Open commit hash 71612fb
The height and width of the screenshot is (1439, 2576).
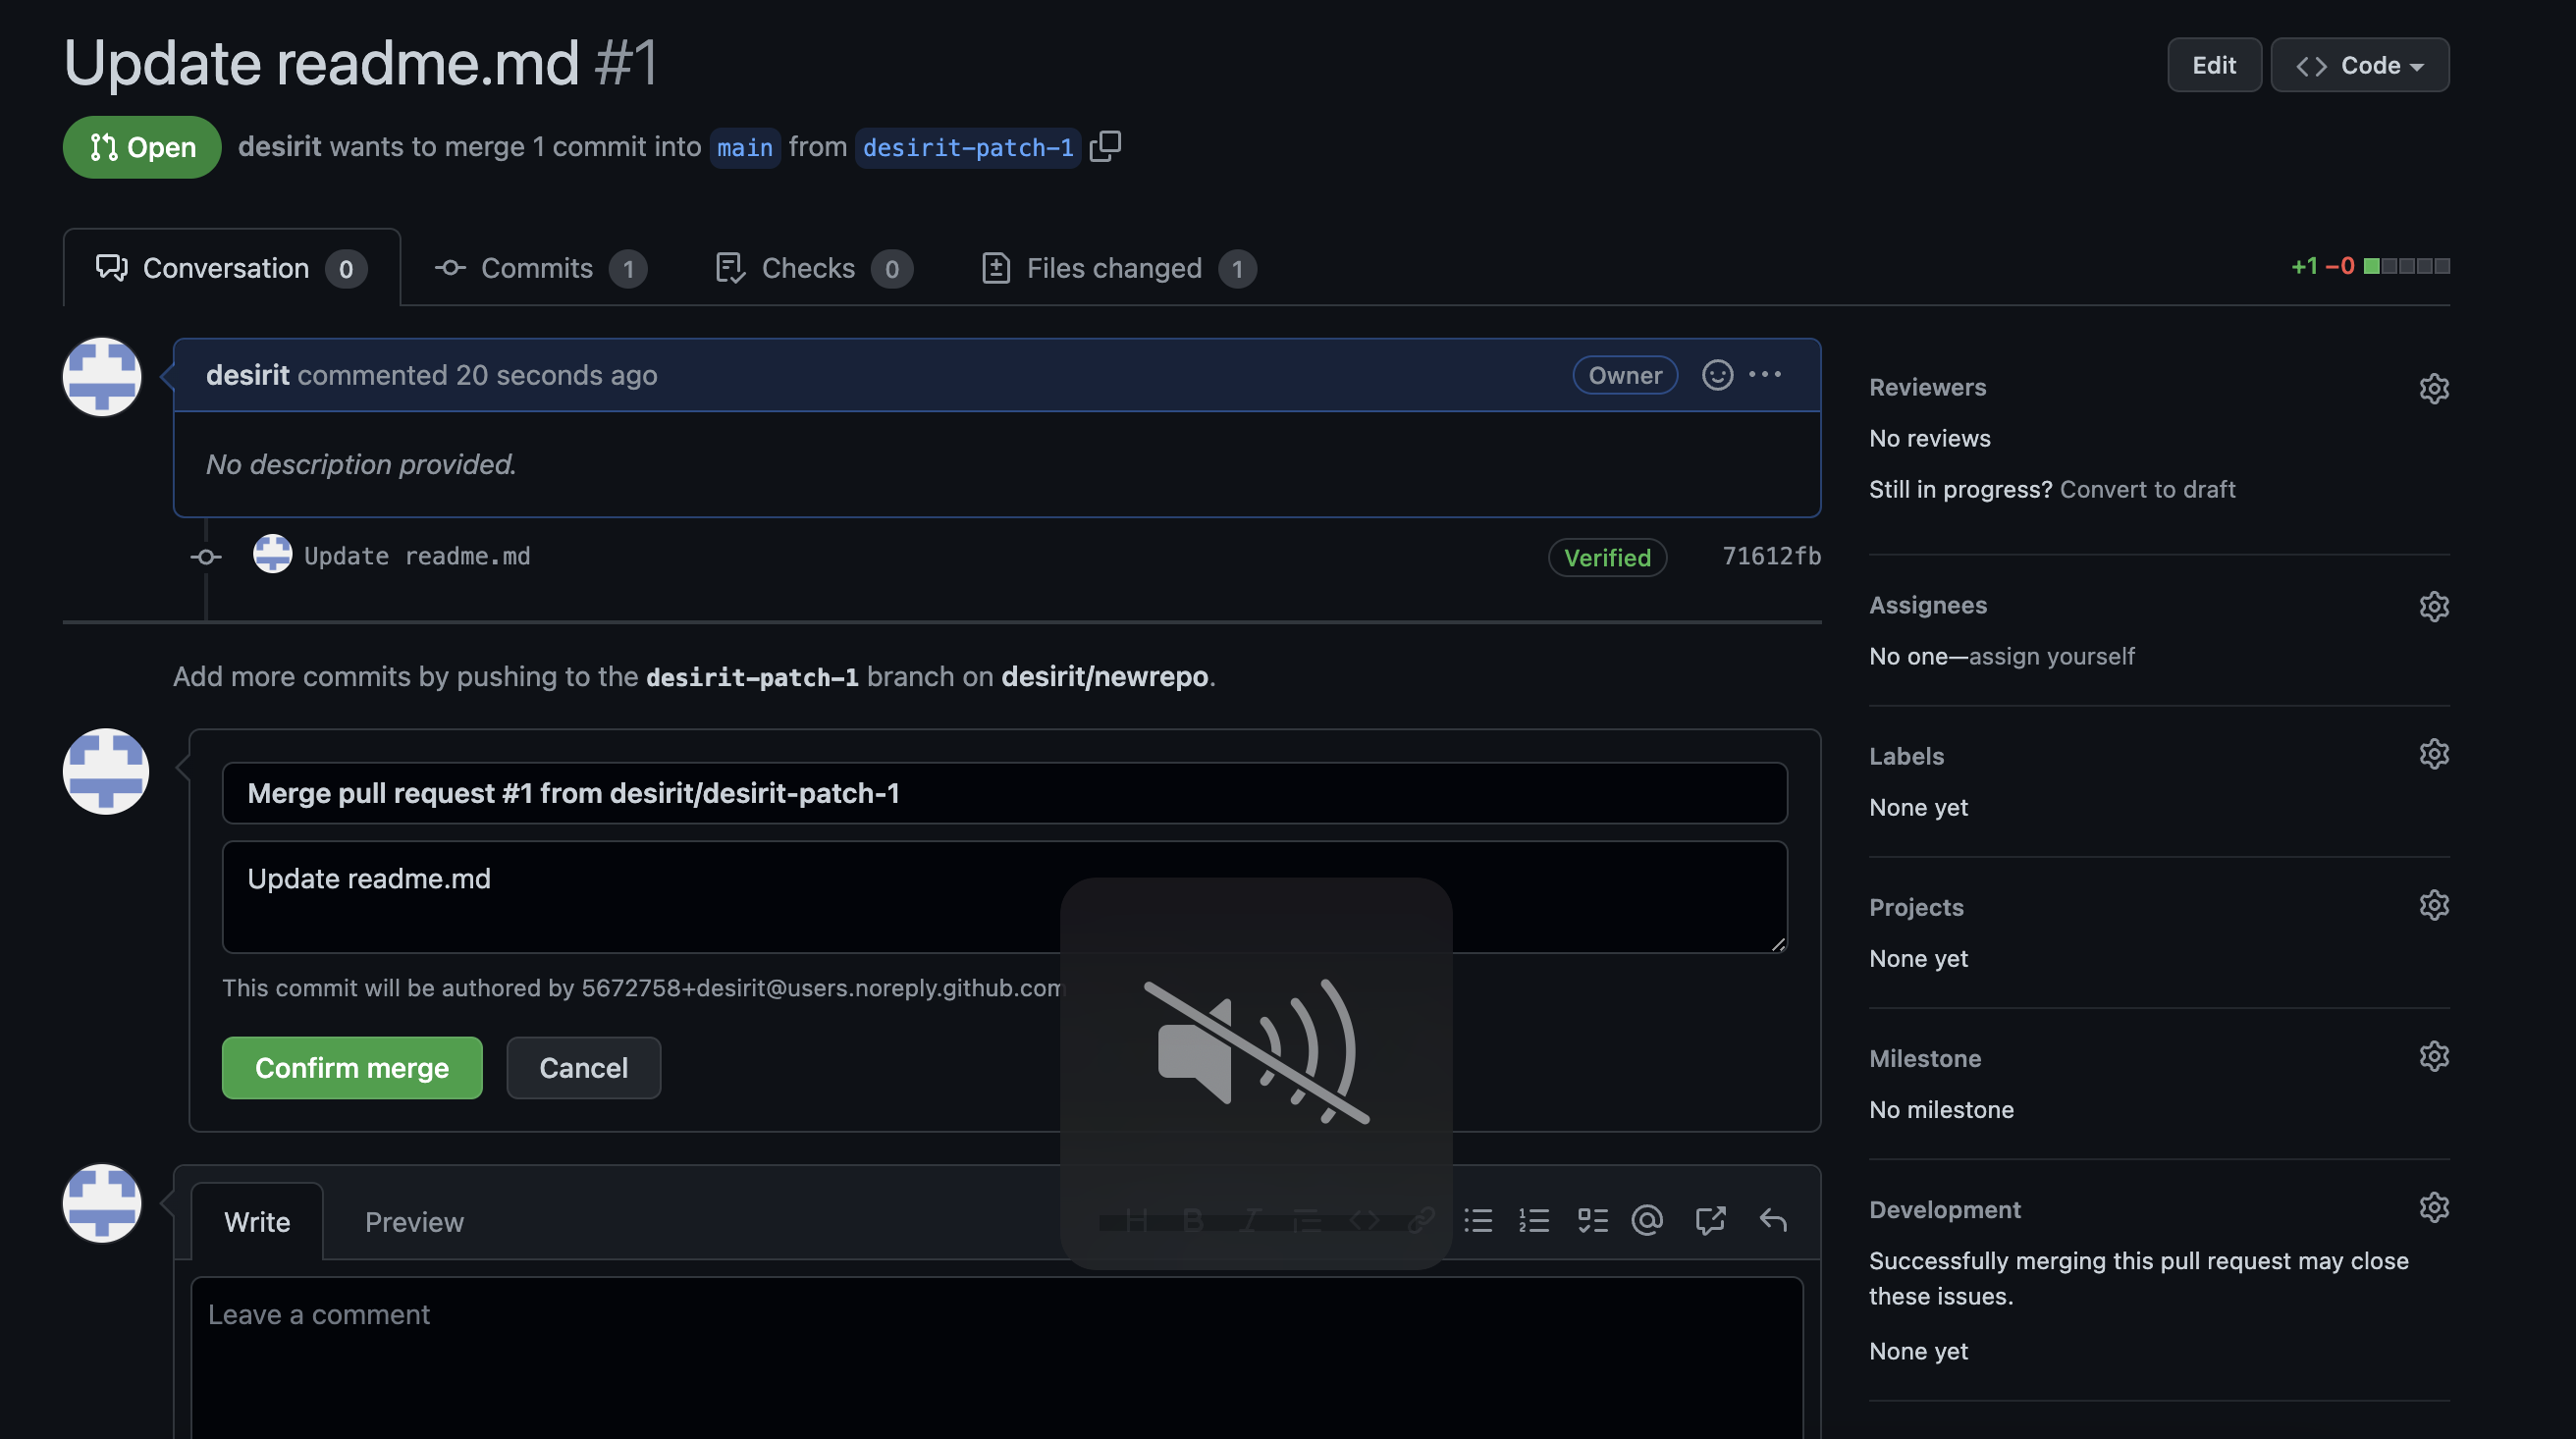pyautogui.click(x=1771, y=556)
